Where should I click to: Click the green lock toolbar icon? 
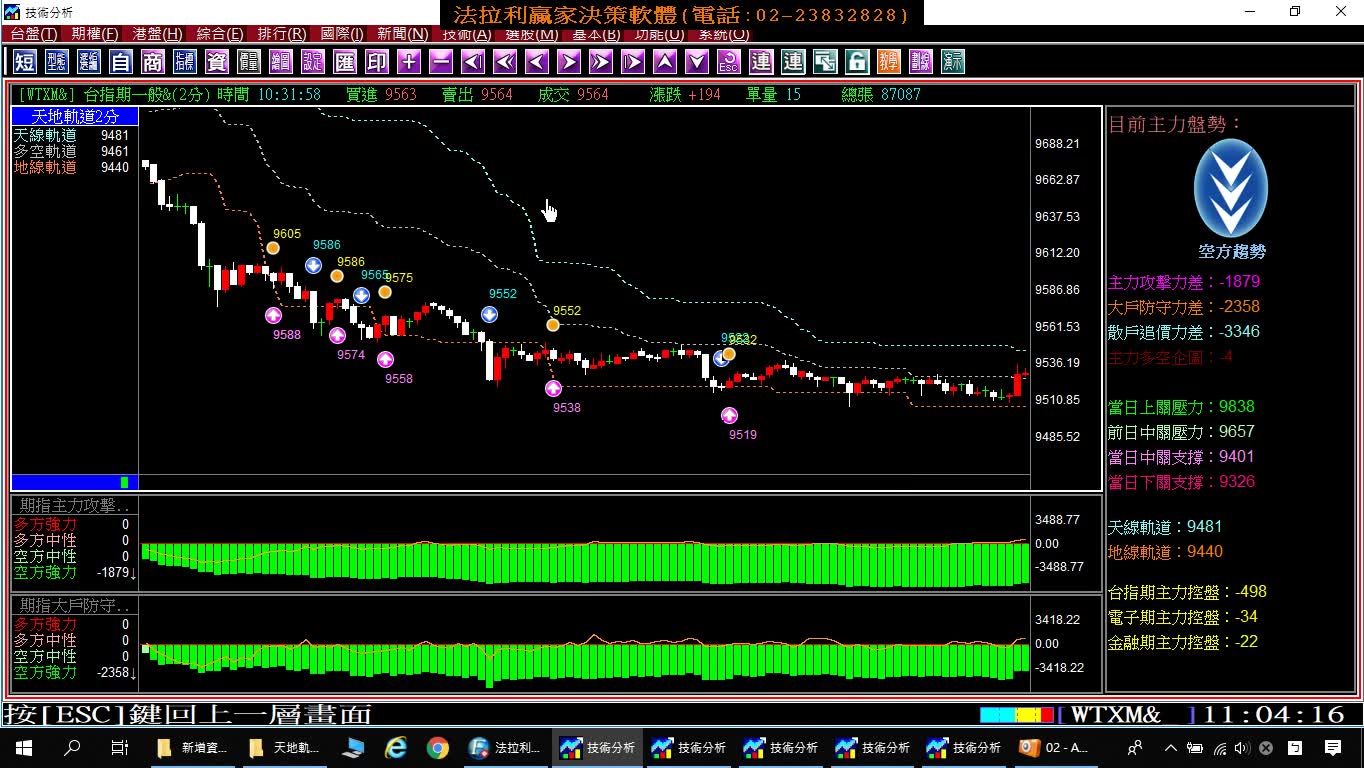[857, 62]
